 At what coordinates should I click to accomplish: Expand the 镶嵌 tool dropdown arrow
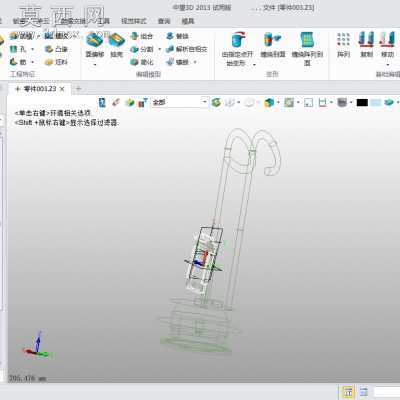tap(195, 62)
